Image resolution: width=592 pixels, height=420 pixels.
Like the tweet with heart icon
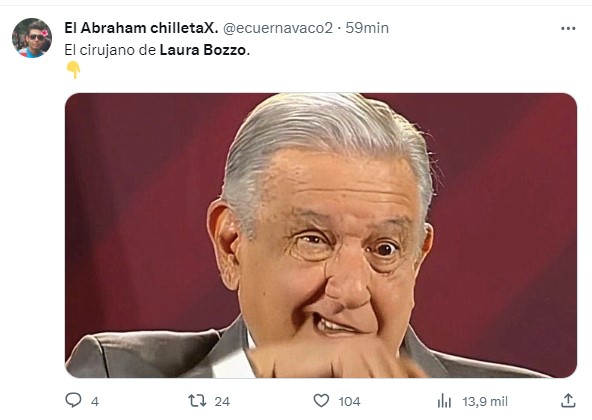[x=321, y=400]
